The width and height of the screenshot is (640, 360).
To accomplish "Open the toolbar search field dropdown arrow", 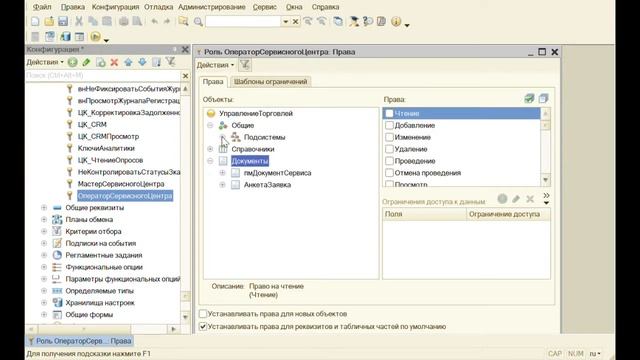I will point(286,21).
